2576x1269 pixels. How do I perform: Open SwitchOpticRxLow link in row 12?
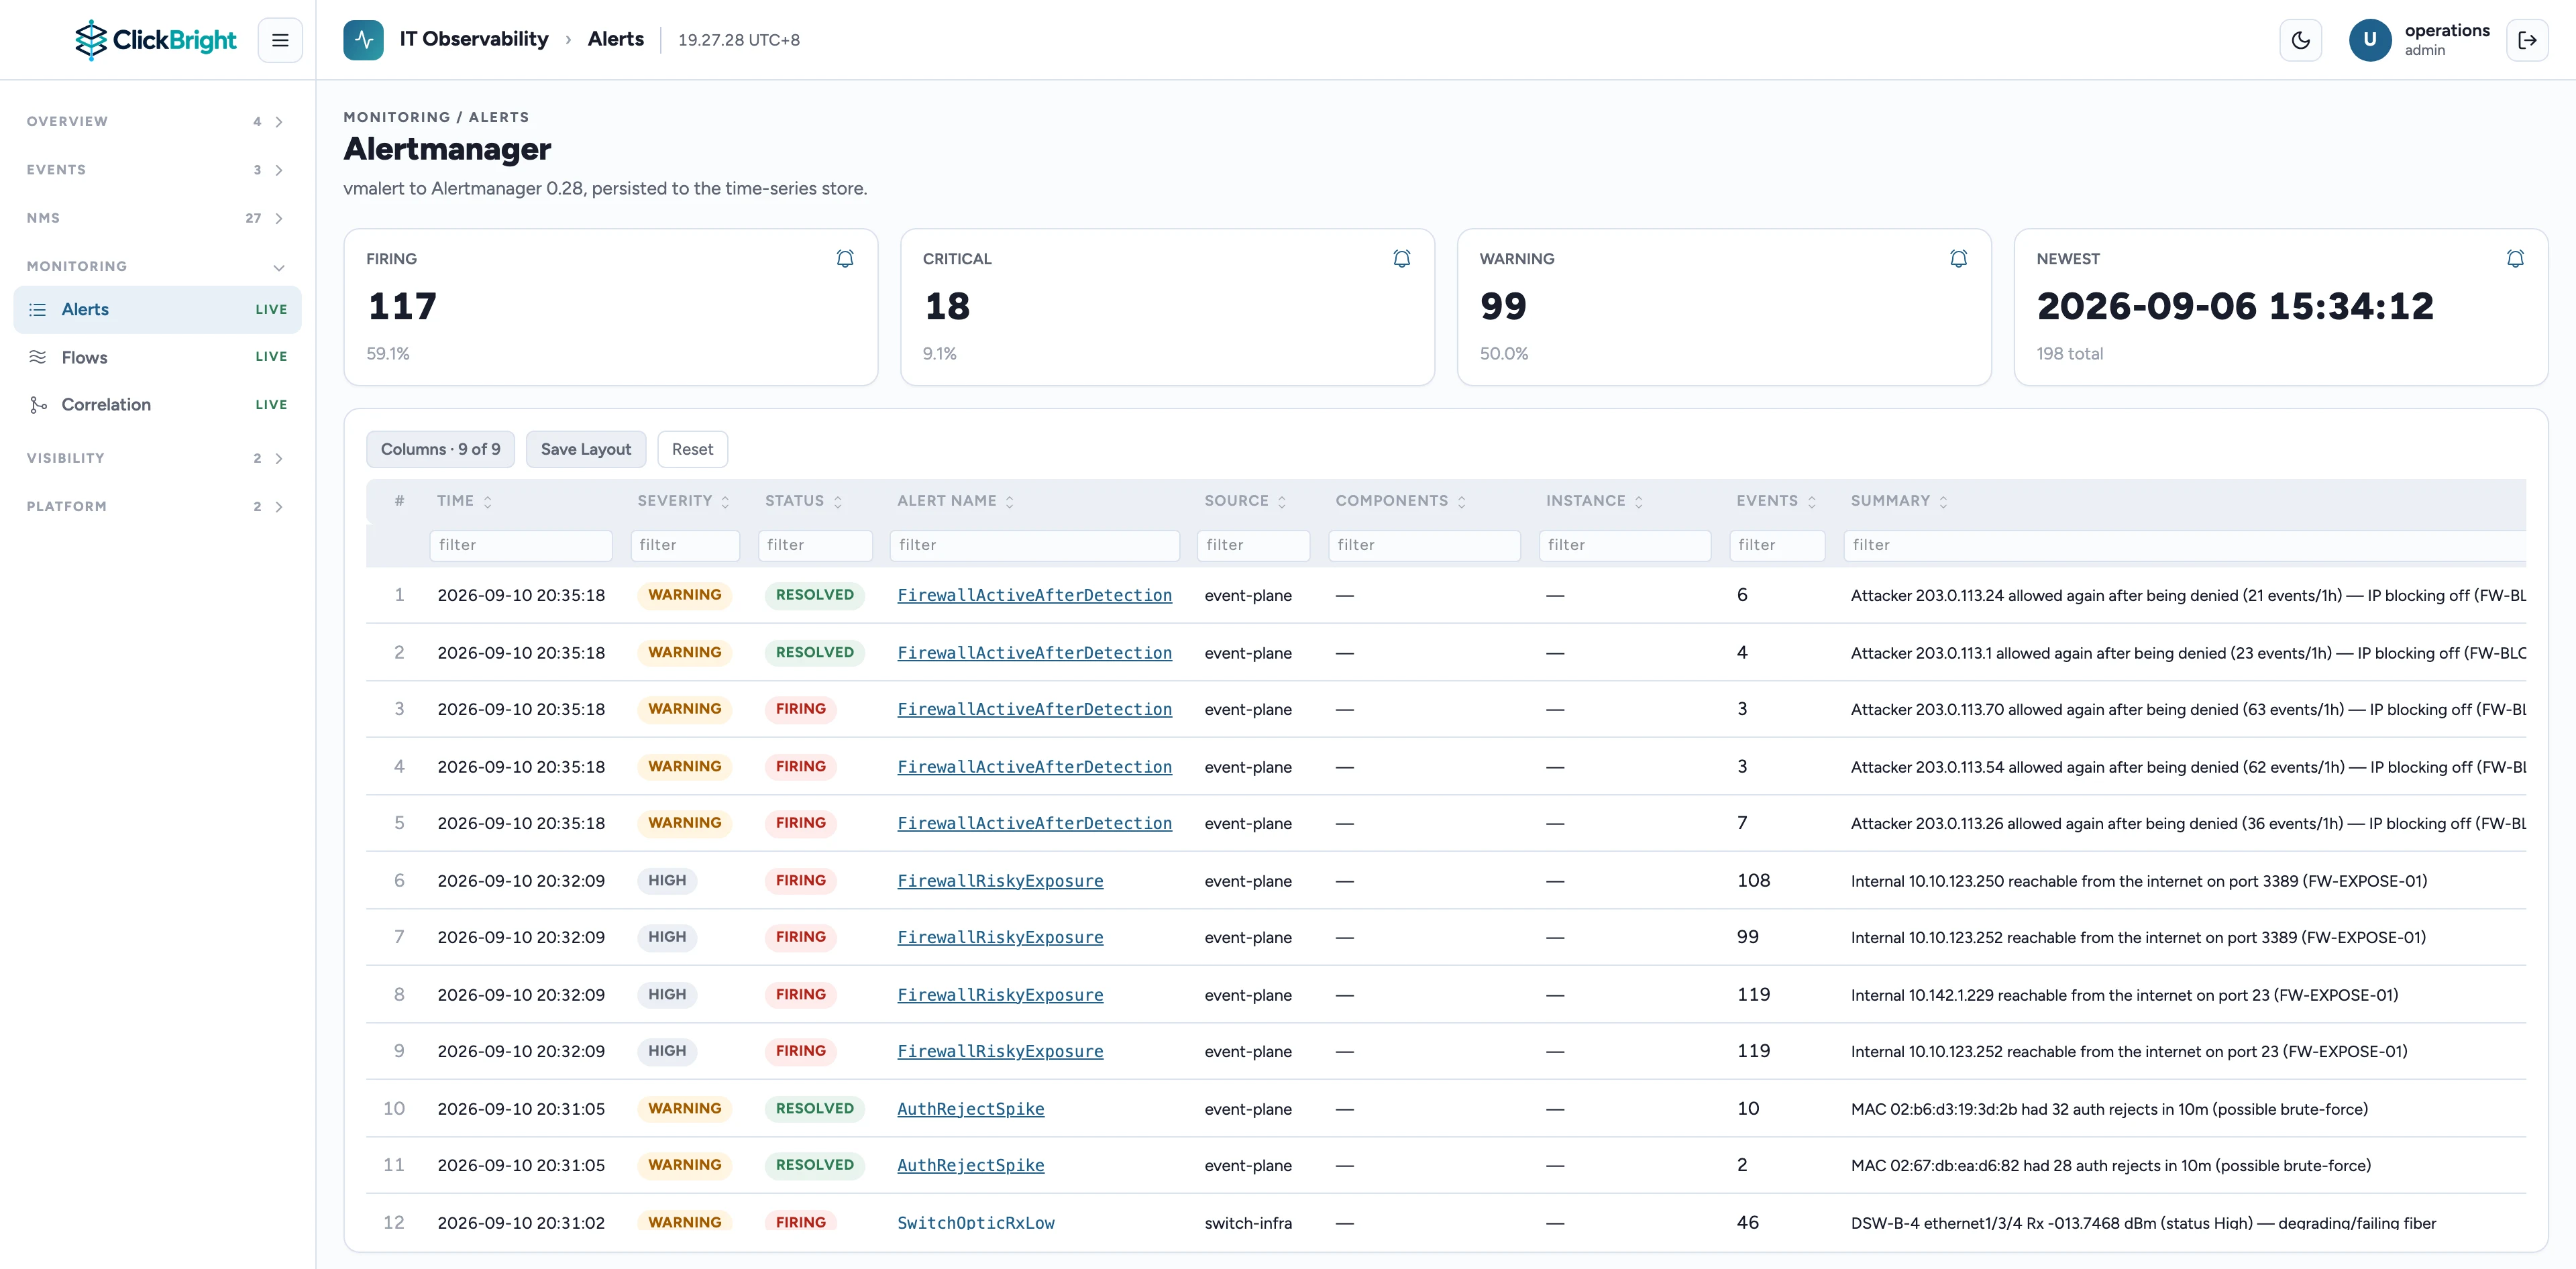(976, 1222)
